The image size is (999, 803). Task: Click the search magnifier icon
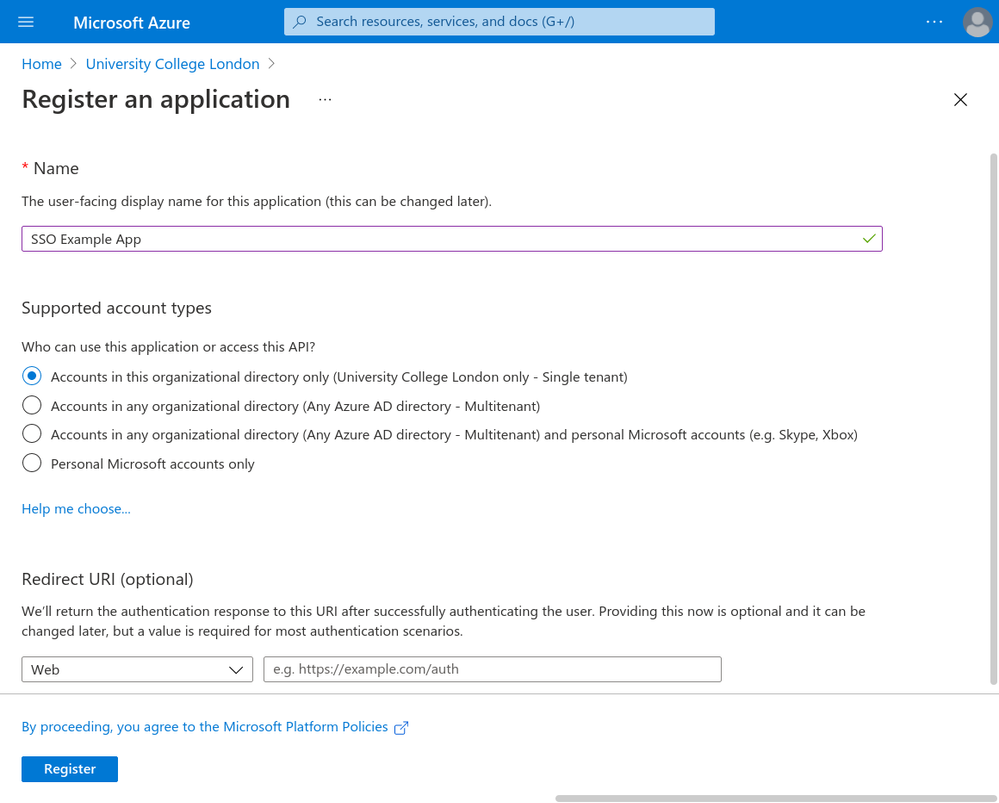(x=299, y=22)
